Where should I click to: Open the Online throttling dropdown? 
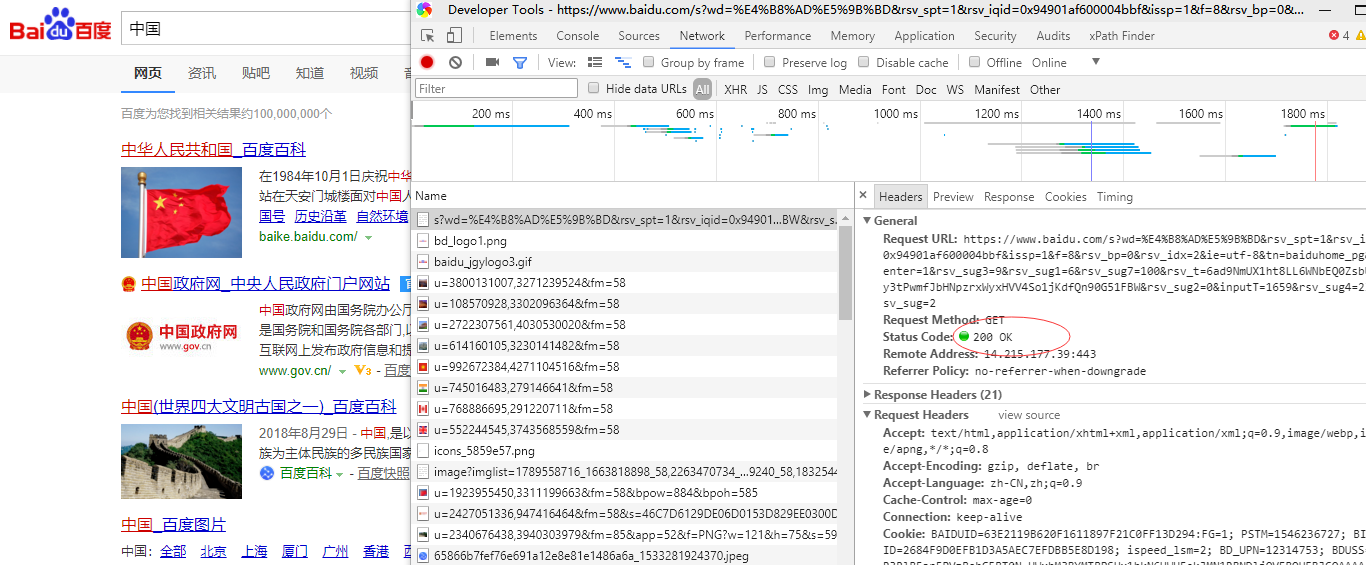coord(1066,62)
